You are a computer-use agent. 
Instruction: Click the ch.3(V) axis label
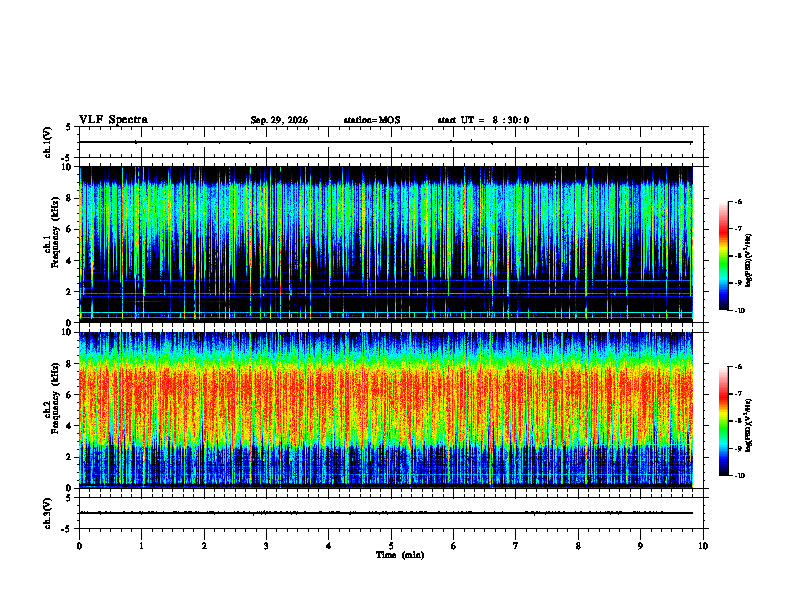coord(47,513)
